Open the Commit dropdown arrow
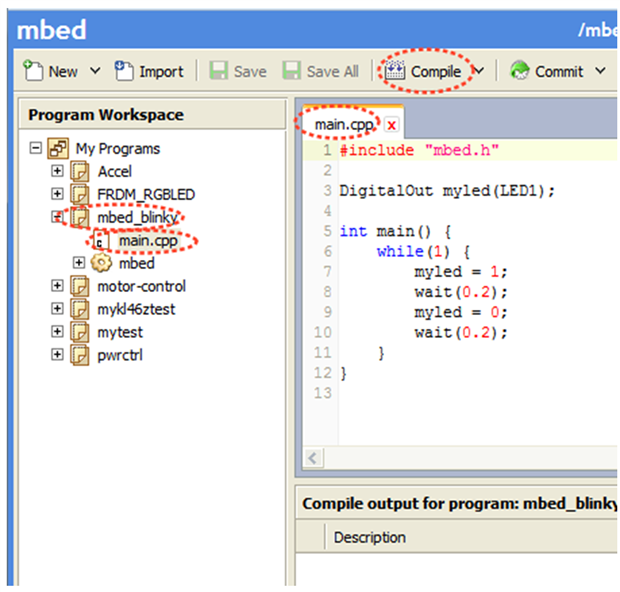Image resolution: width=620 pixels, height=592 pixels. [x=600, y=71]
